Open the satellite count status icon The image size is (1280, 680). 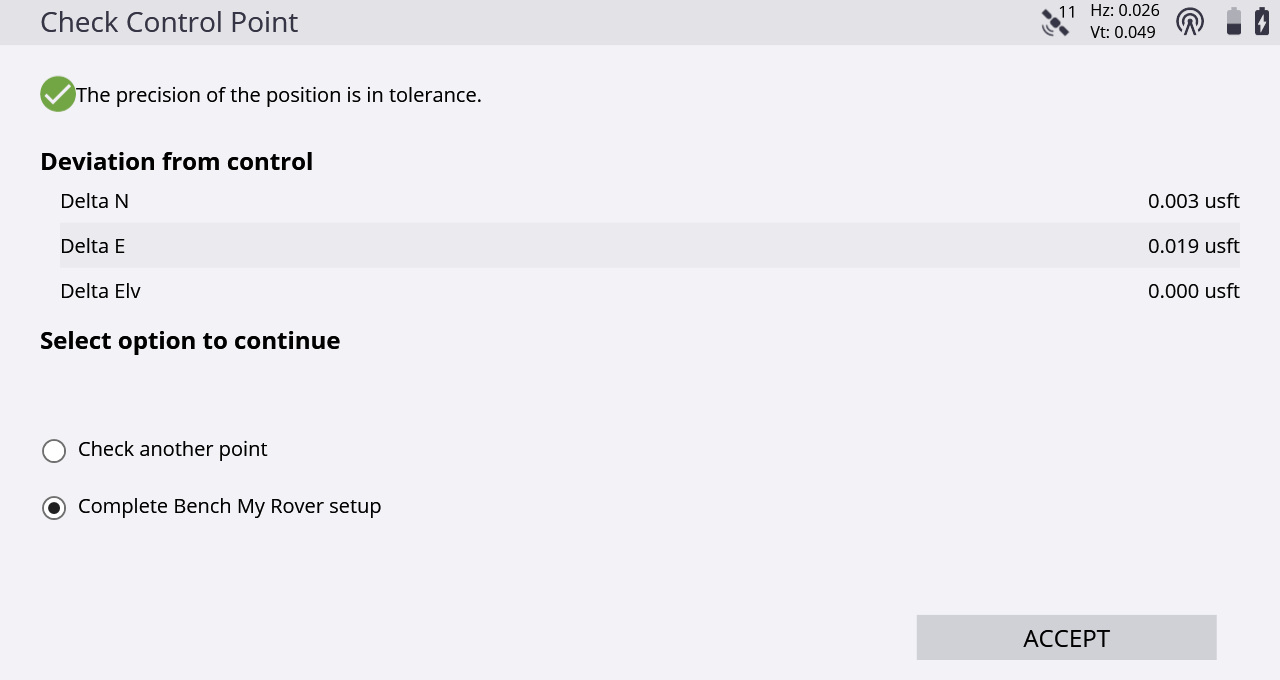[x=1058, y=21]
